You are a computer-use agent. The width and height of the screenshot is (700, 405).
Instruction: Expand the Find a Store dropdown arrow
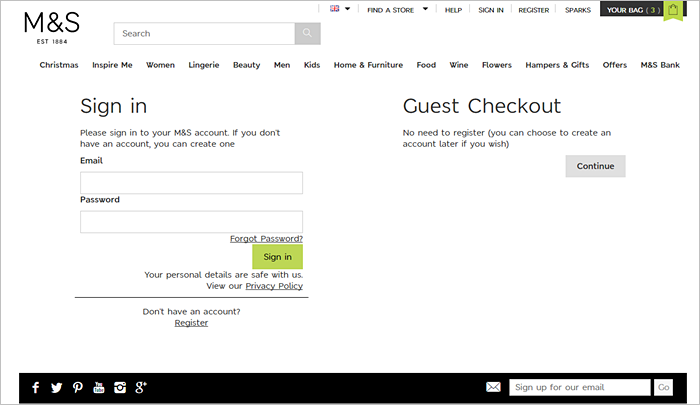[425, 9]
